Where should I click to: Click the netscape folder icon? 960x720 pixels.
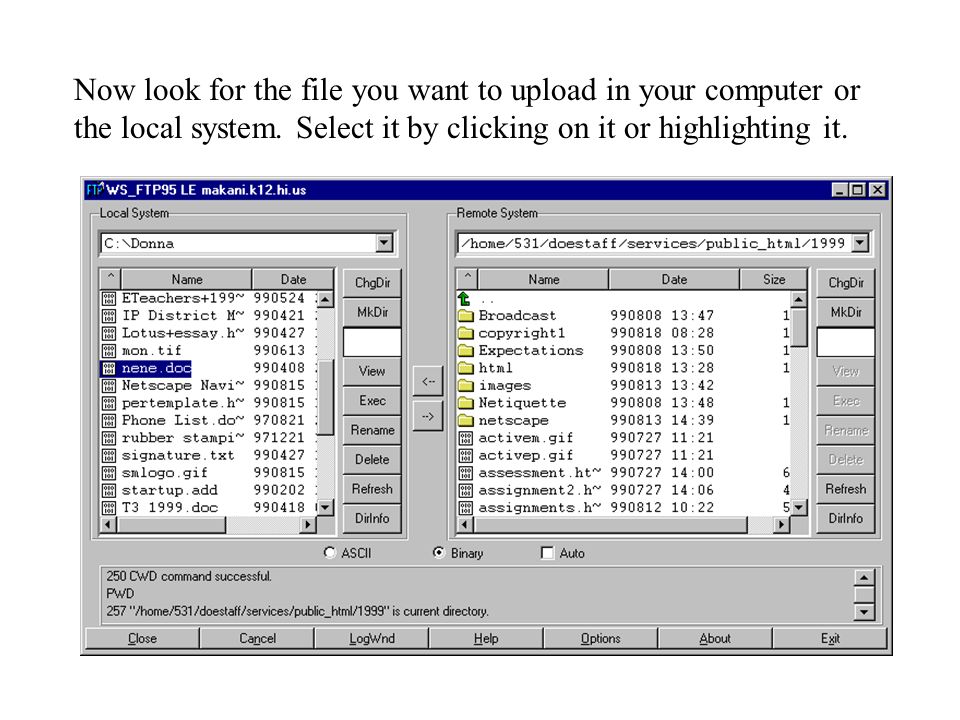coord(466,421)
